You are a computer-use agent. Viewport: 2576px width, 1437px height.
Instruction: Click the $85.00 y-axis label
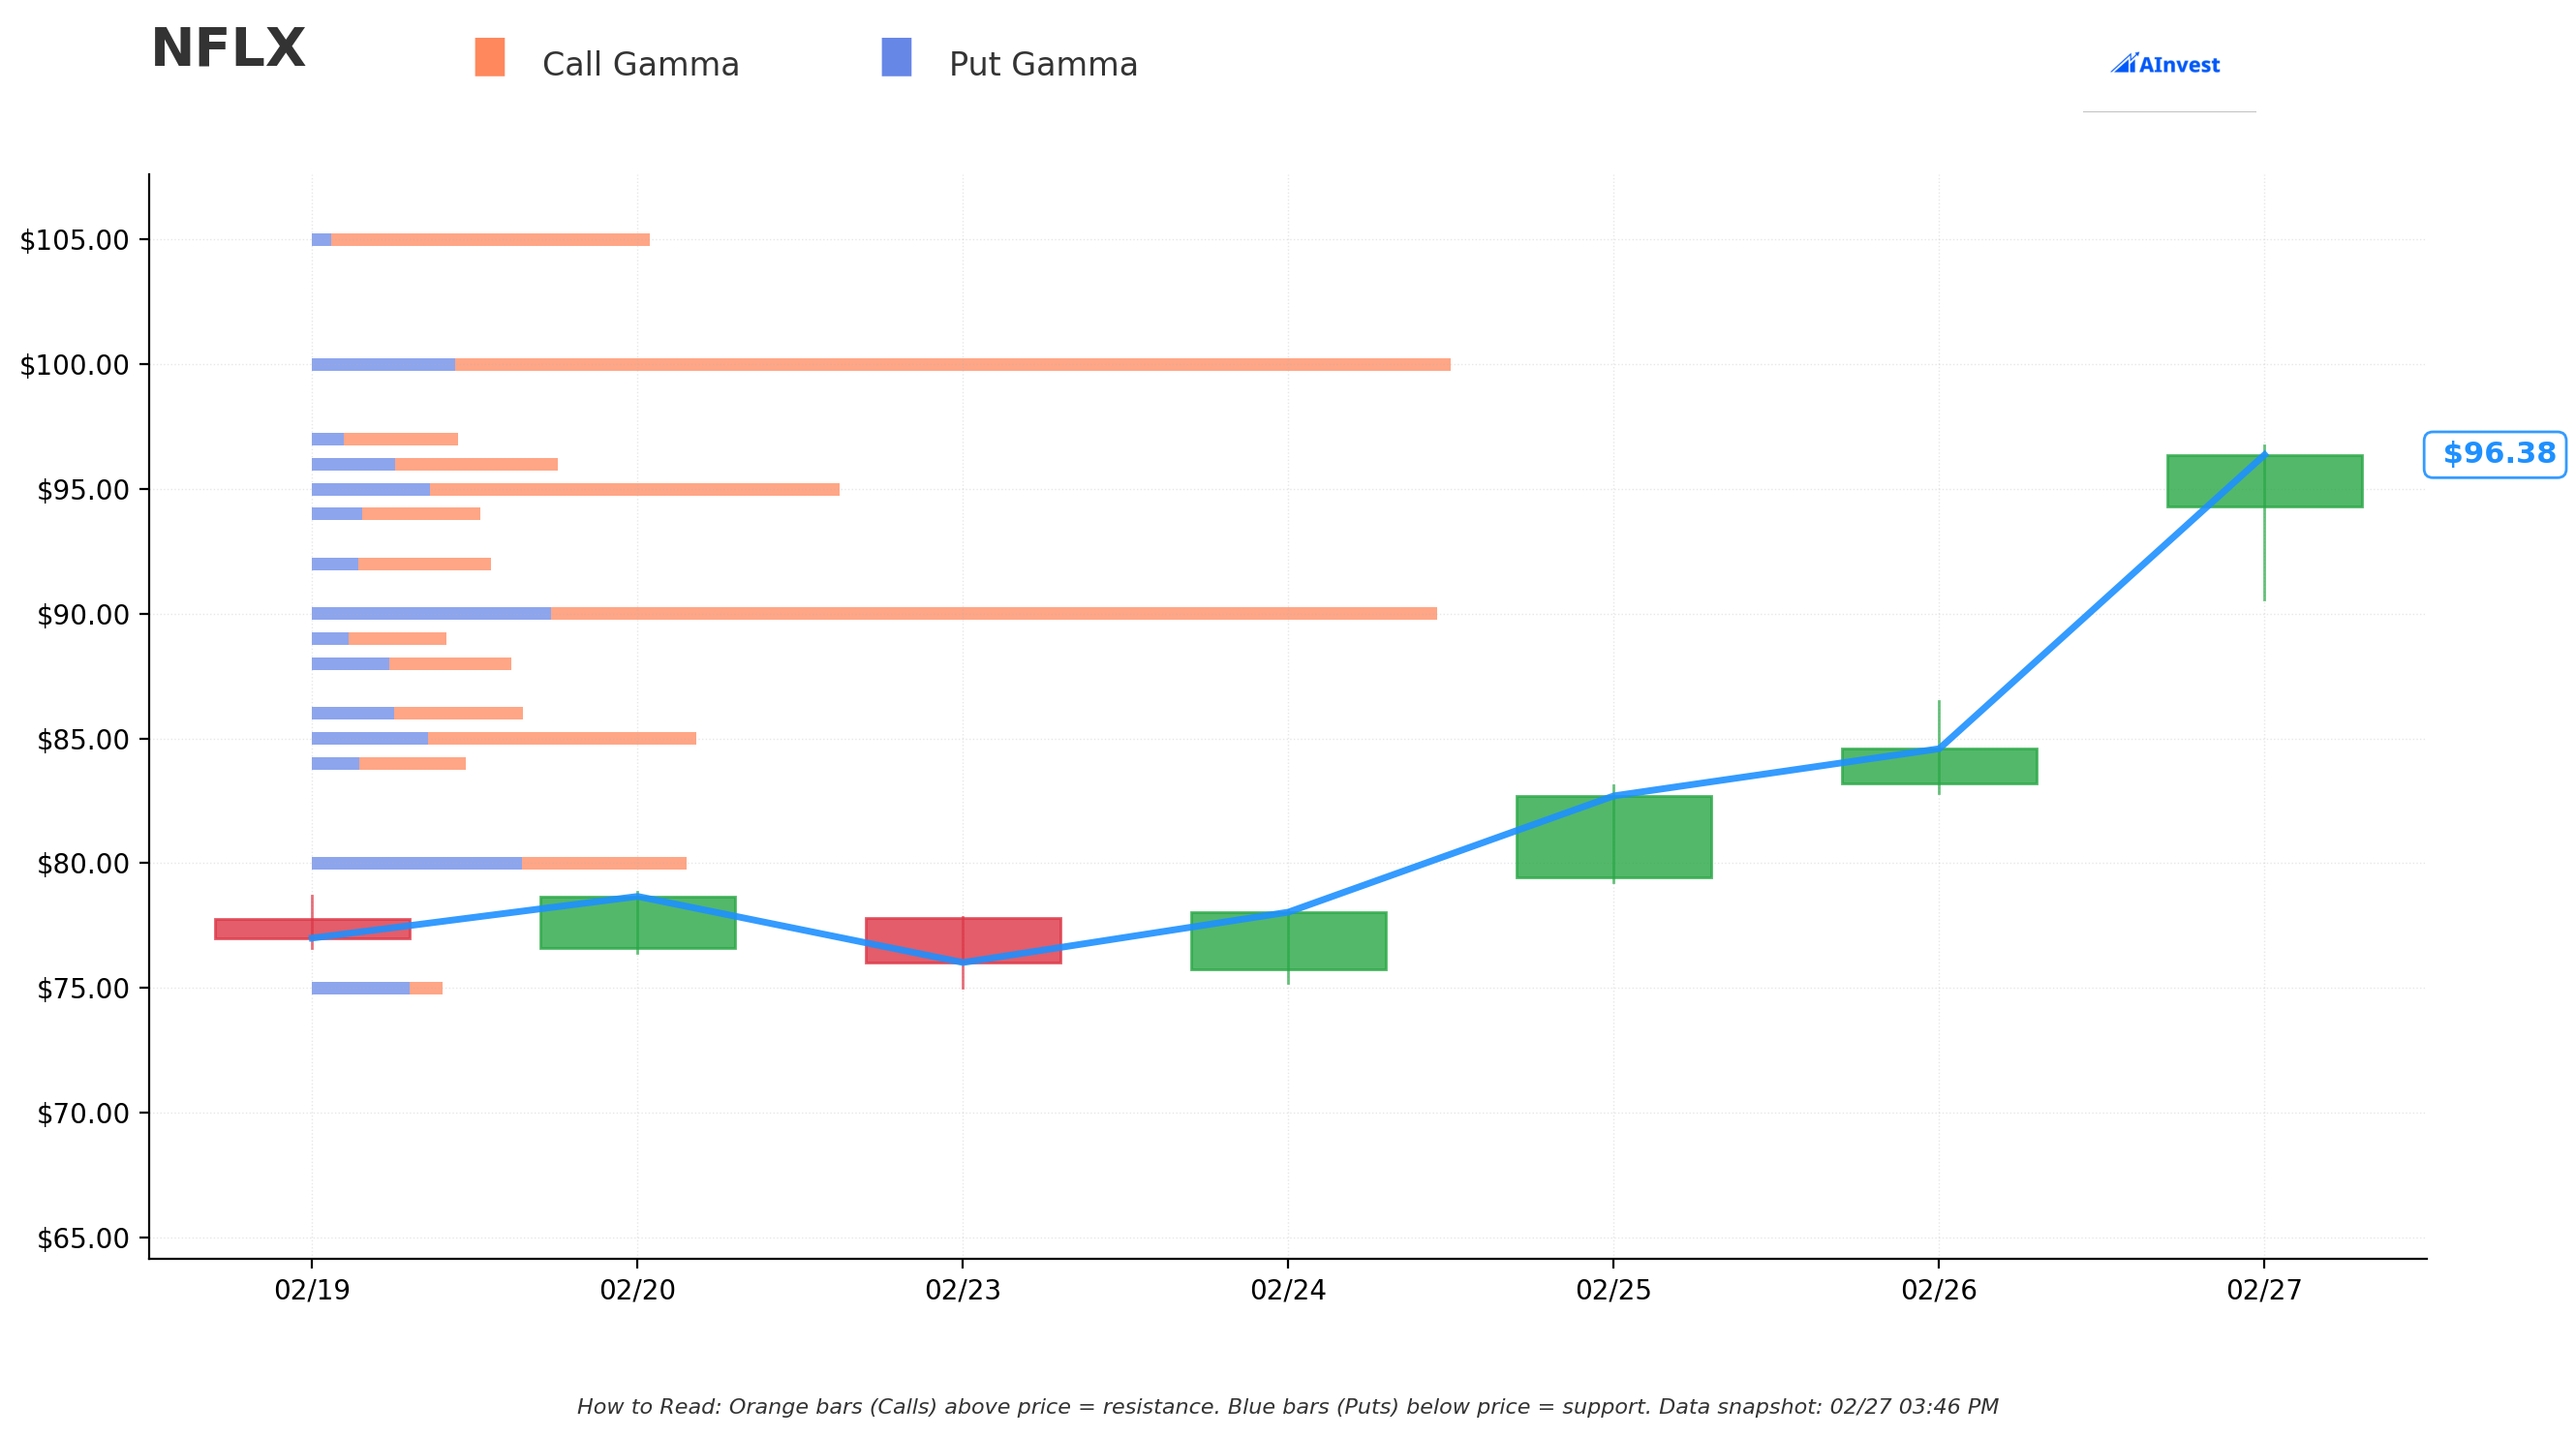[x=83, y=739]
